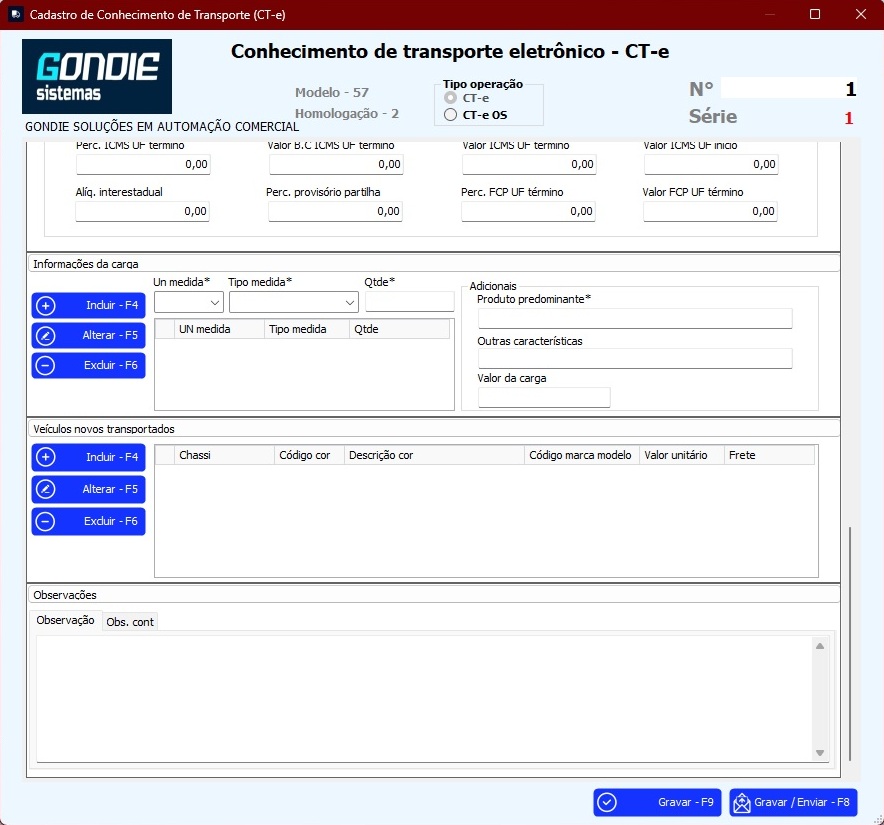The image size is (884, 825).
Task: Click the main form vertical scrollbar
Action: (x=849, y=640)
